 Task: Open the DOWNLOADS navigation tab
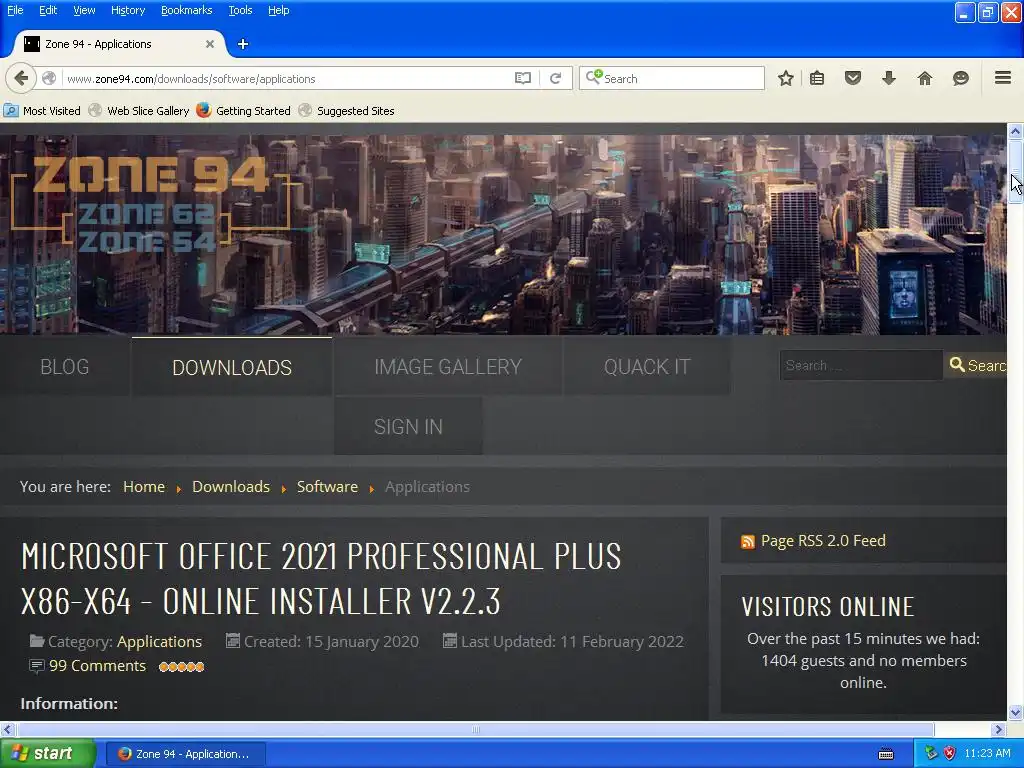[x=232, y=367]
